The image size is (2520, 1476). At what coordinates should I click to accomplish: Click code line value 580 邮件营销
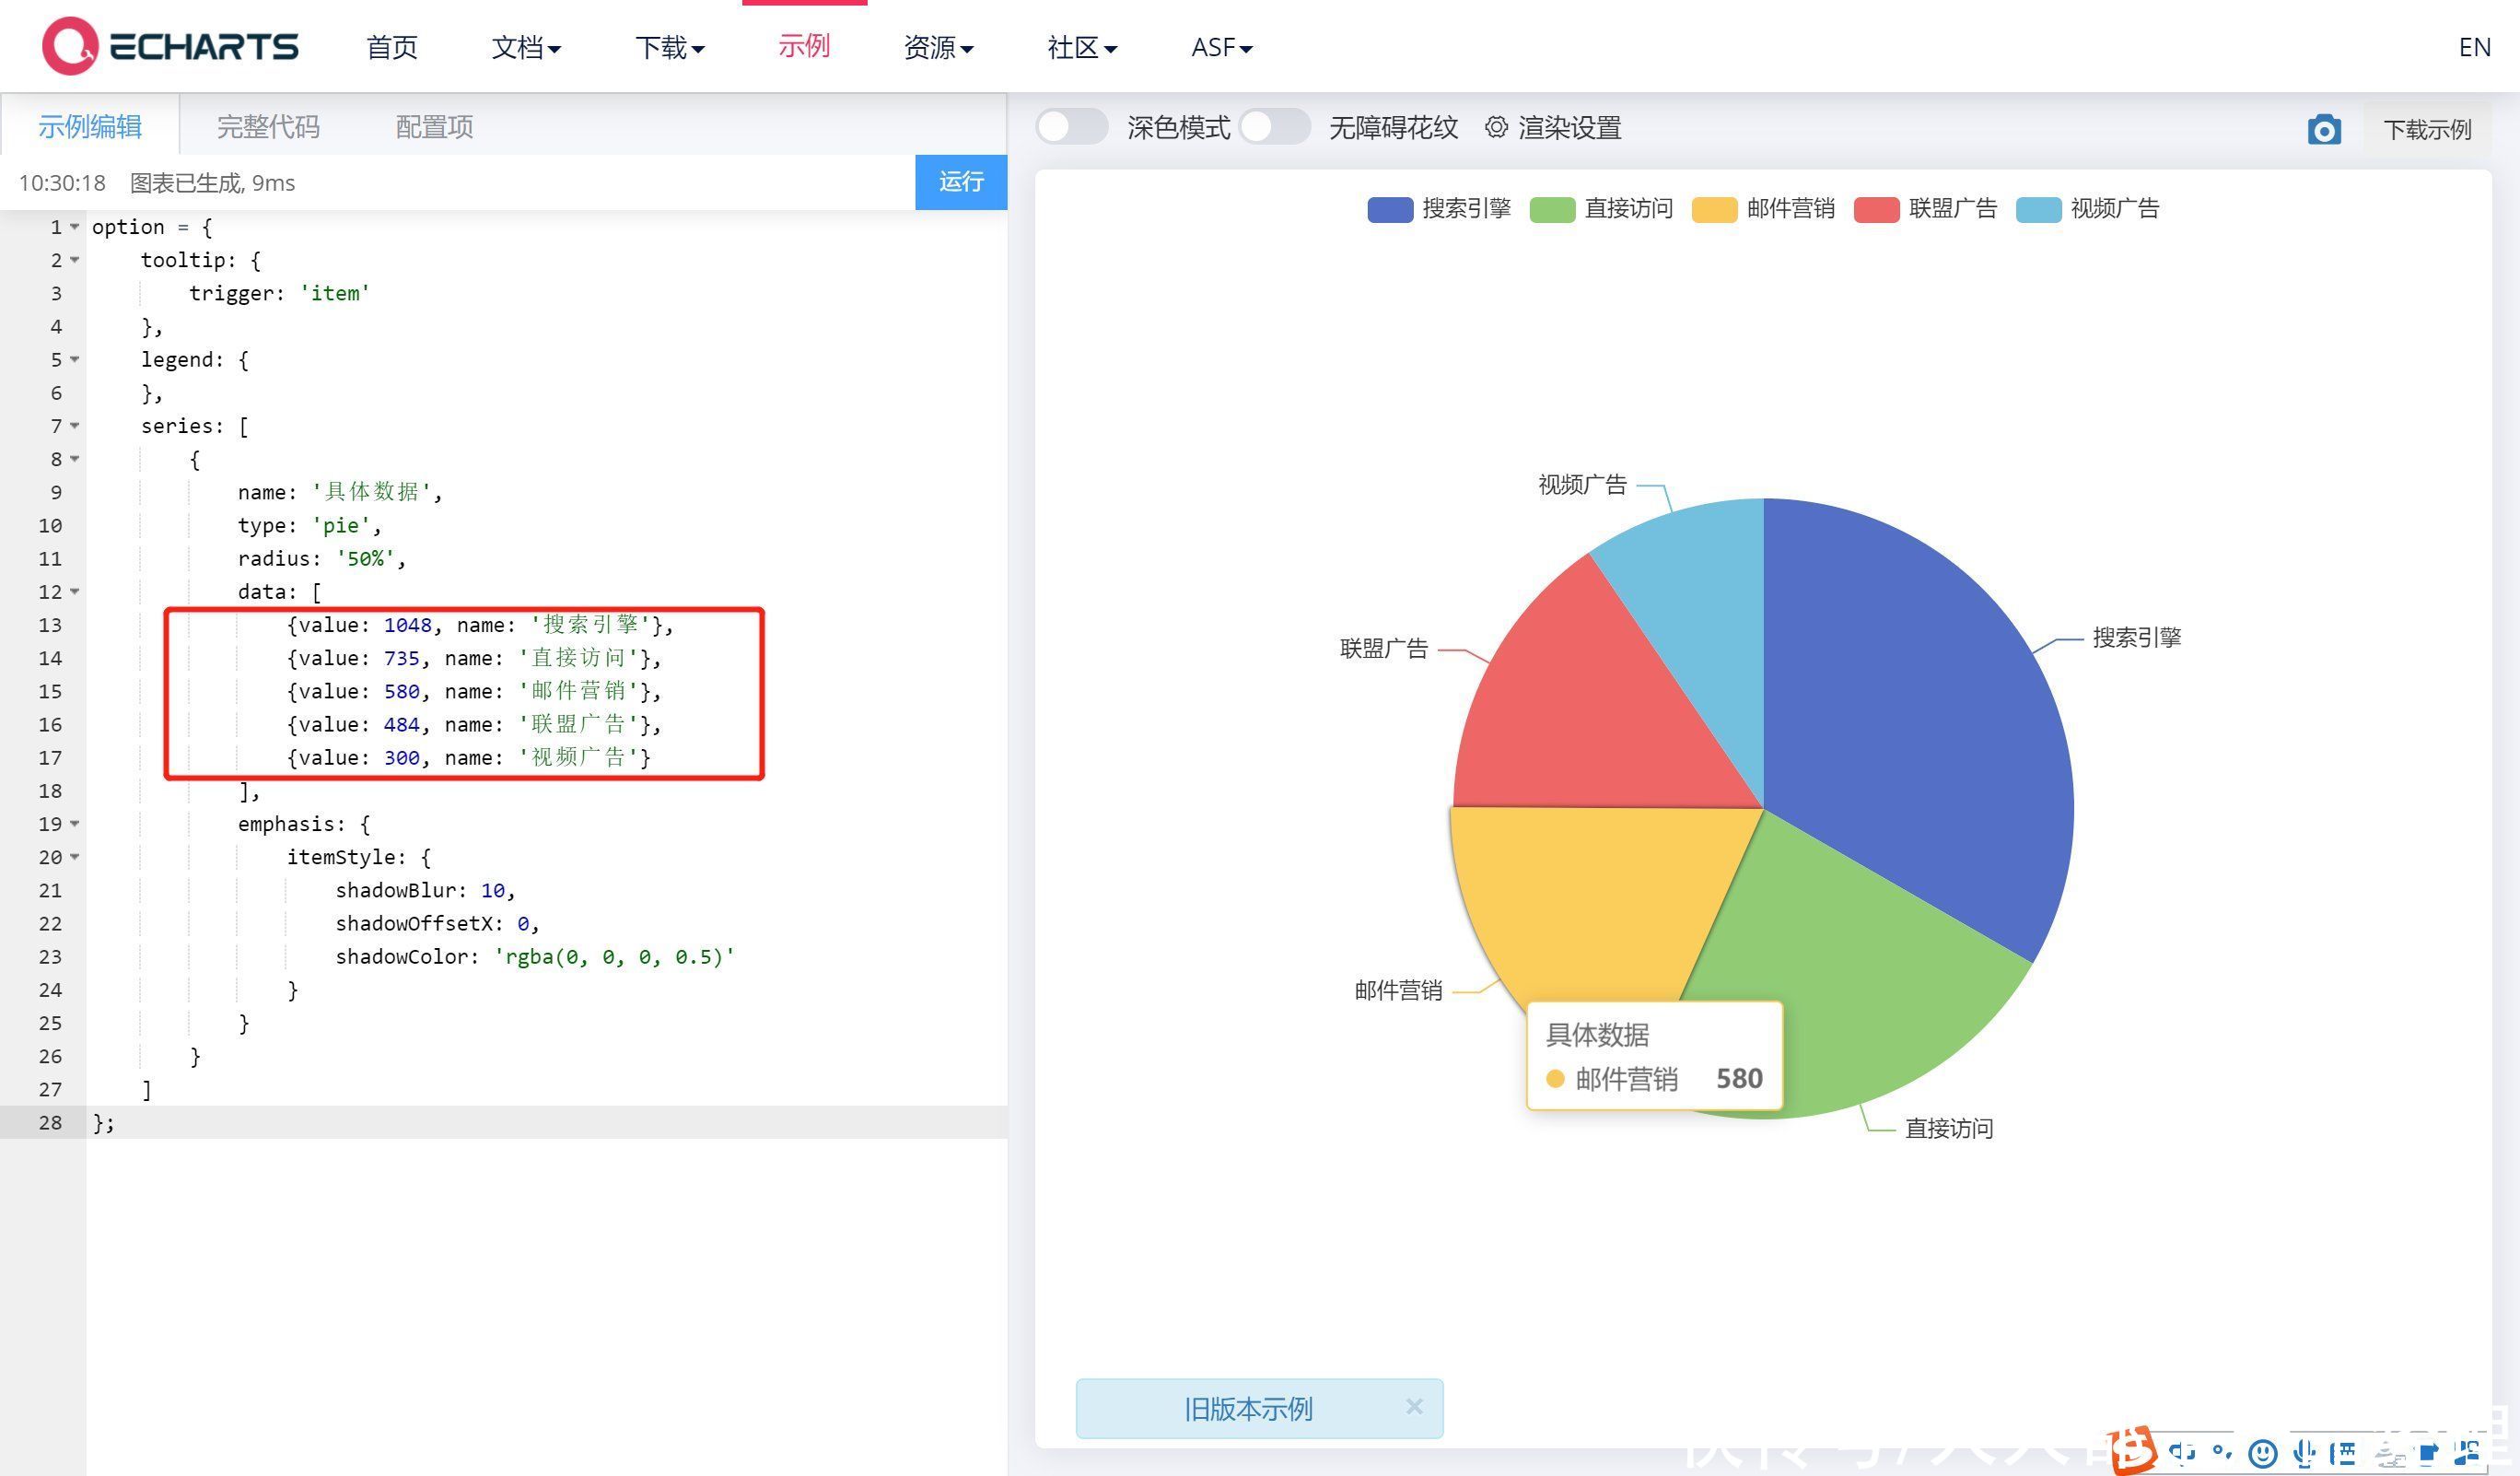click(474, 691)
